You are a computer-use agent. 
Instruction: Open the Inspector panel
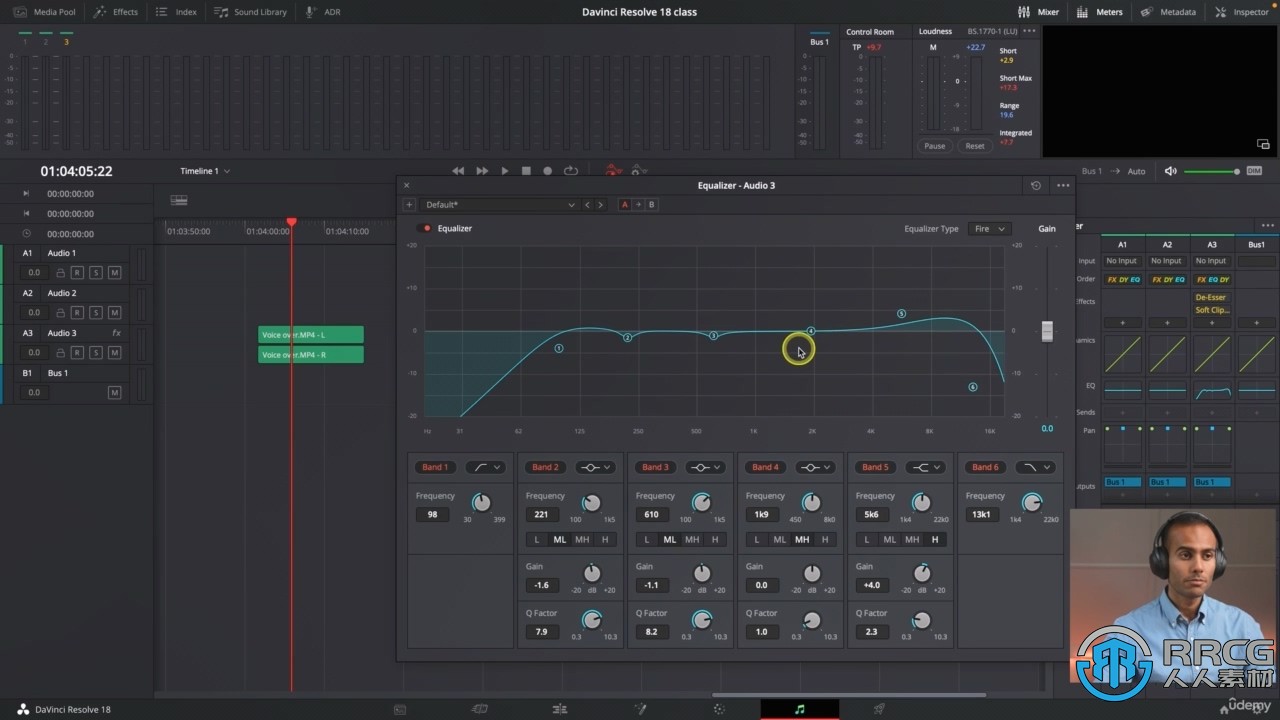tap(1241, 12)
